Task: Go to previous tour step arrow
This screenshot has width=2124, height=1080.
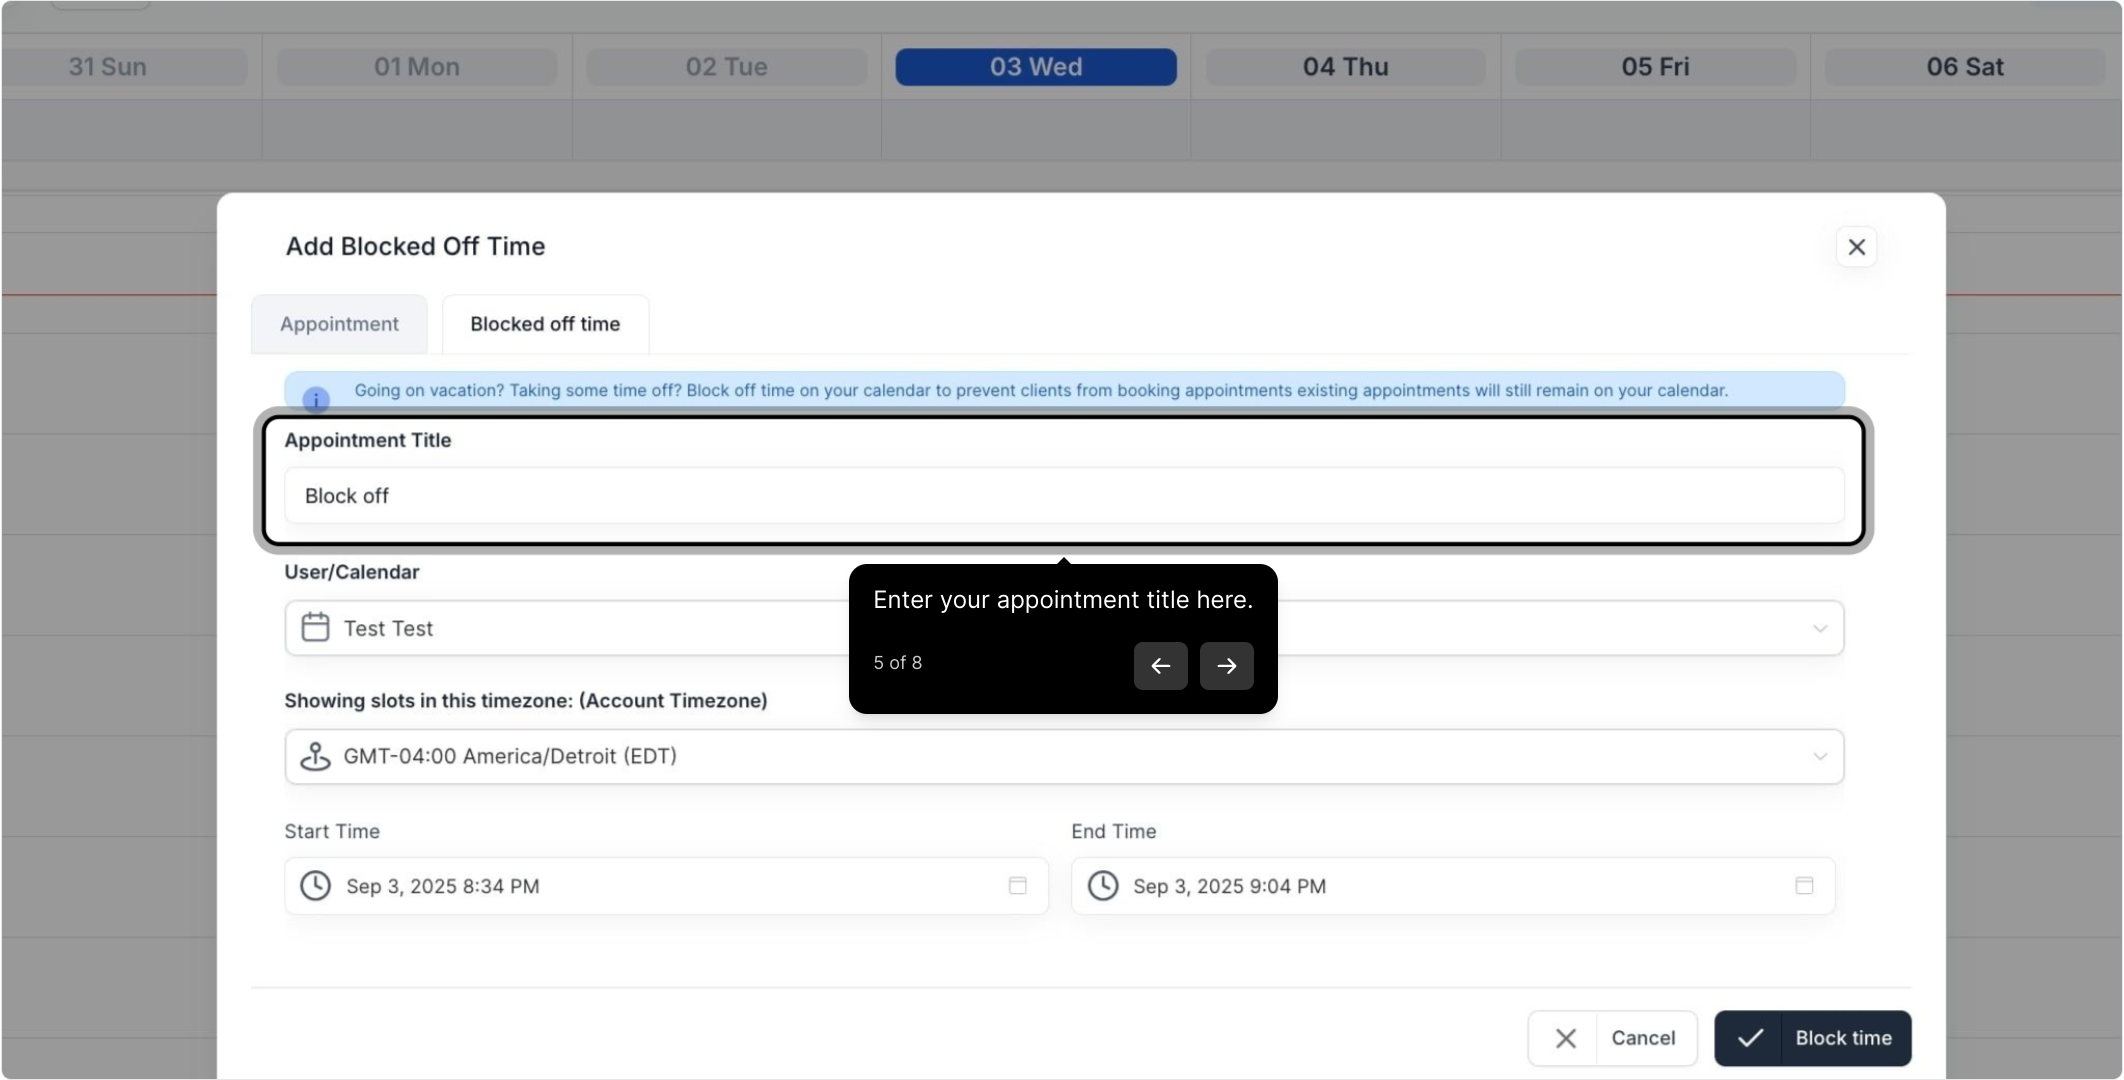Action: point(1160,666)
